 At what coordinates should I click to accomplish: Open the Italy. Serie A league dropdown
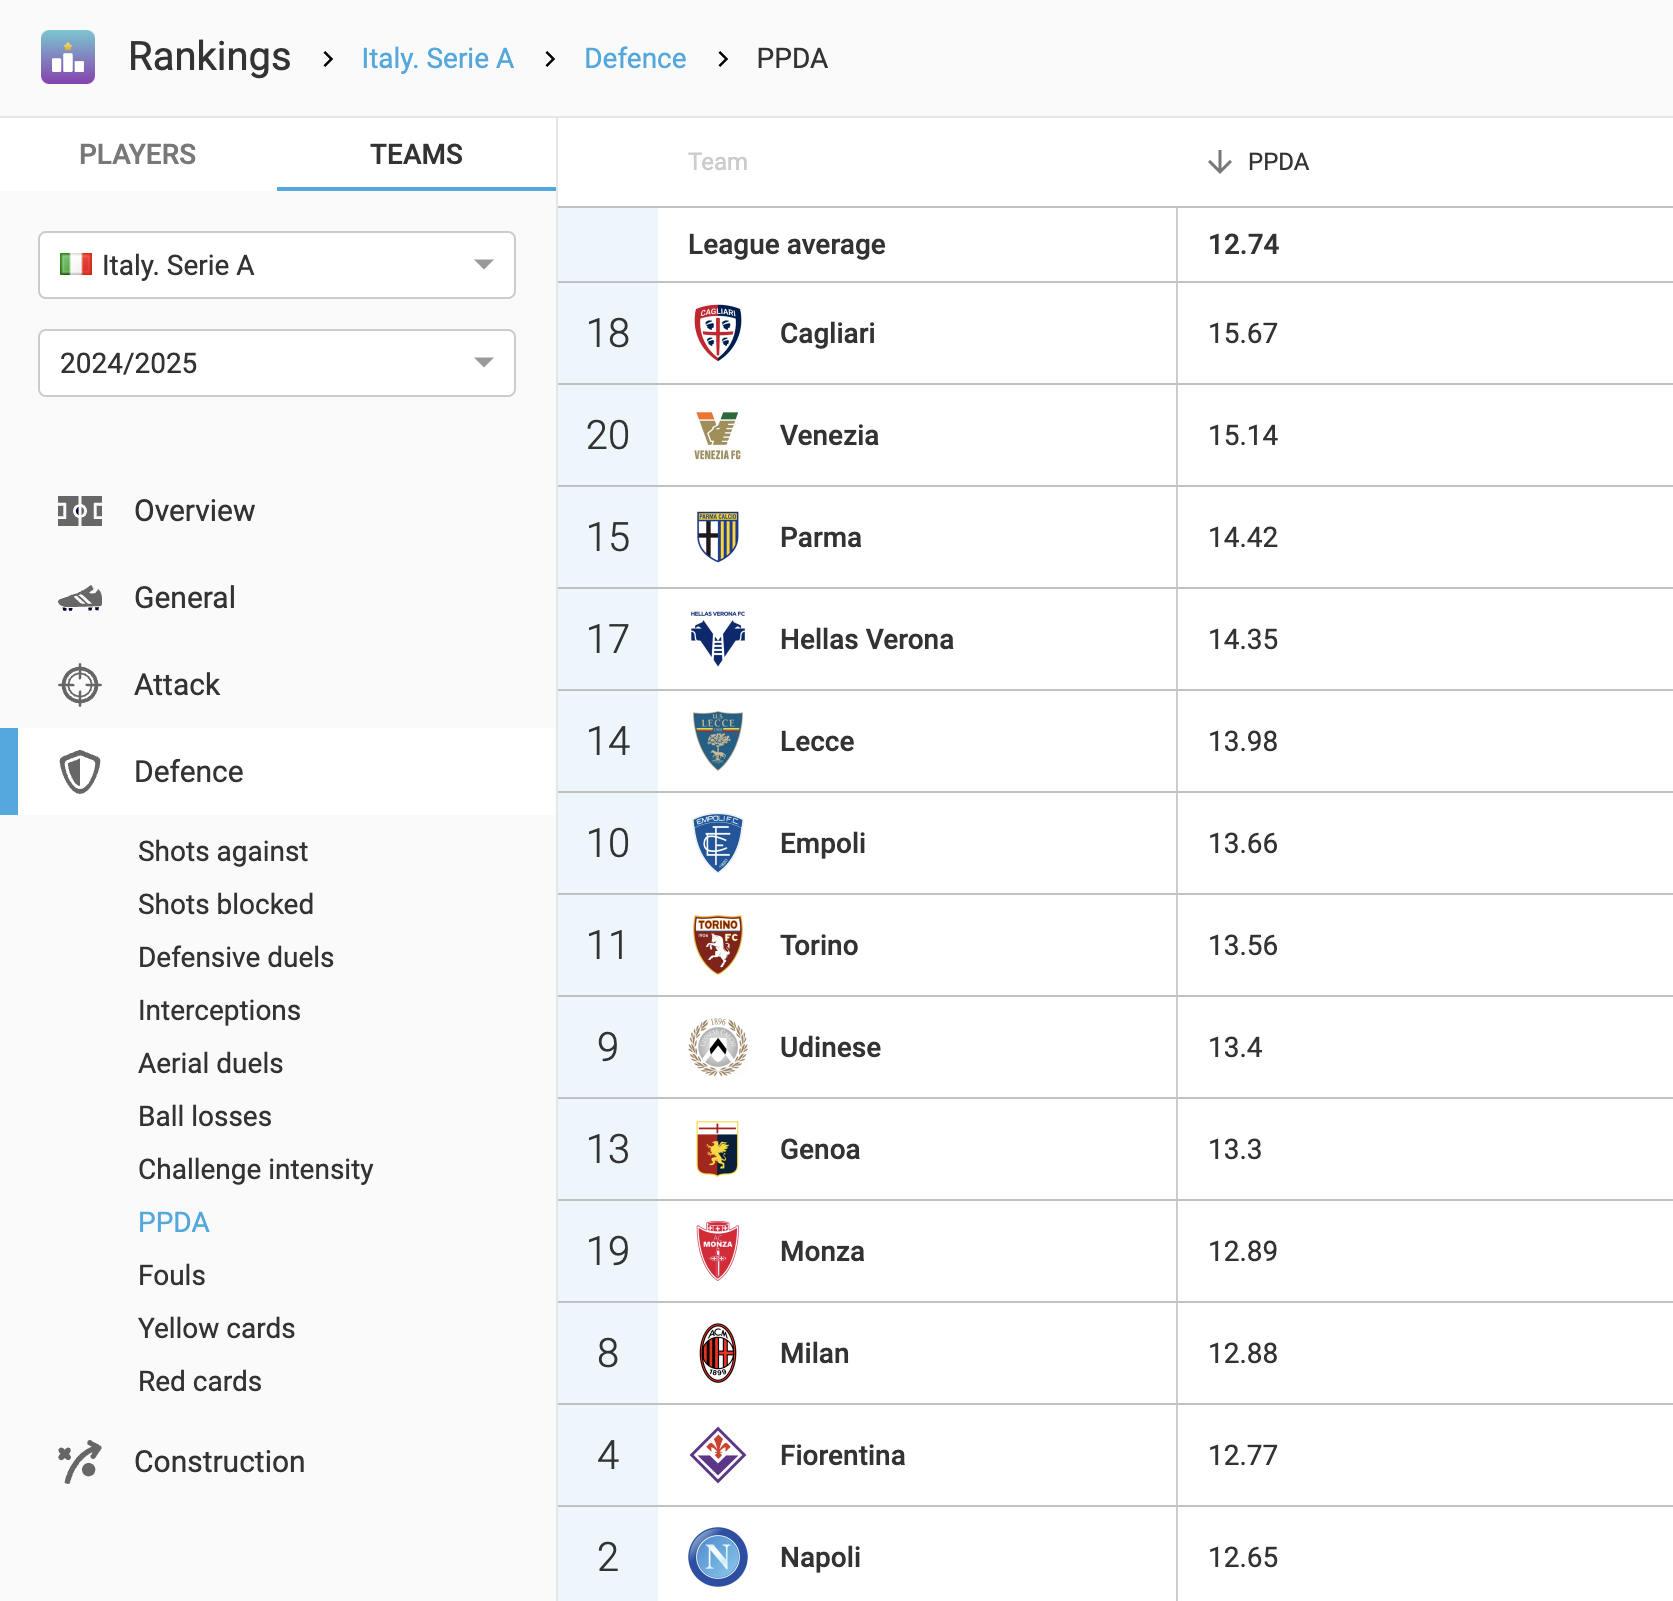277,265
